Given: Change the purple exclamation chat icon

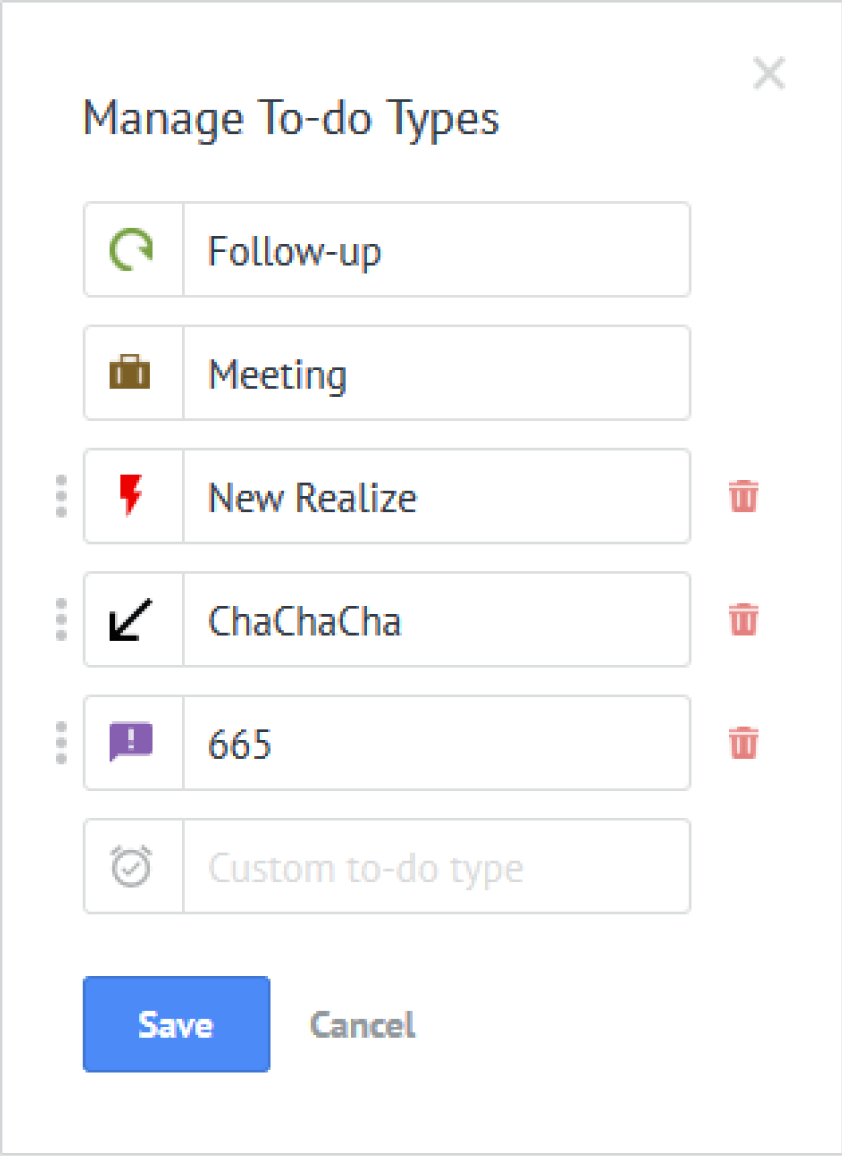Looking at the screenshot, I should click(x=131, y=742).
